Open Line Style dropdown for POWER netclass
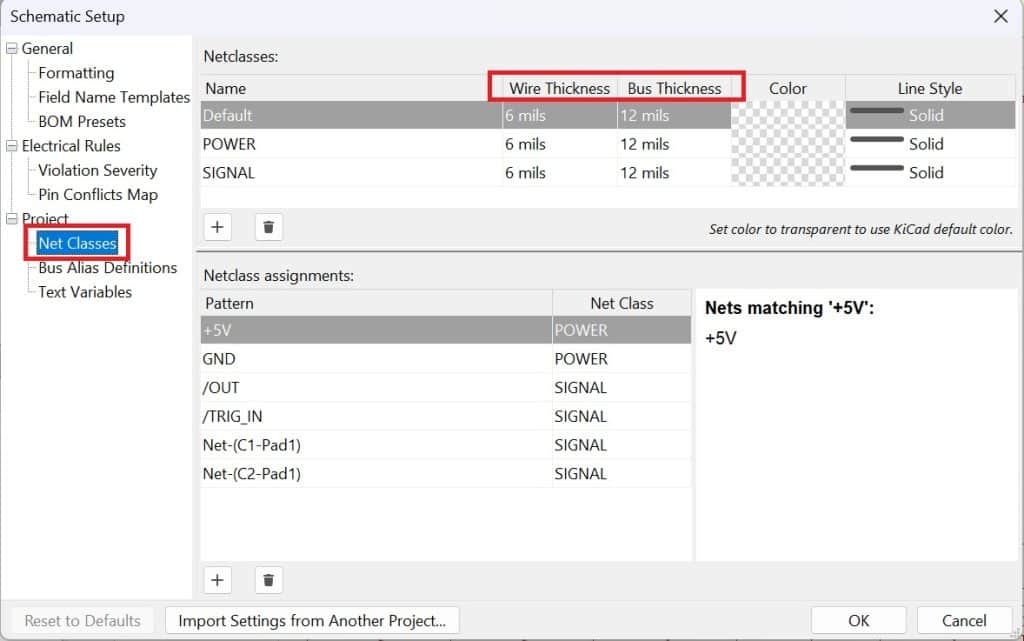 tap(930, 144)
